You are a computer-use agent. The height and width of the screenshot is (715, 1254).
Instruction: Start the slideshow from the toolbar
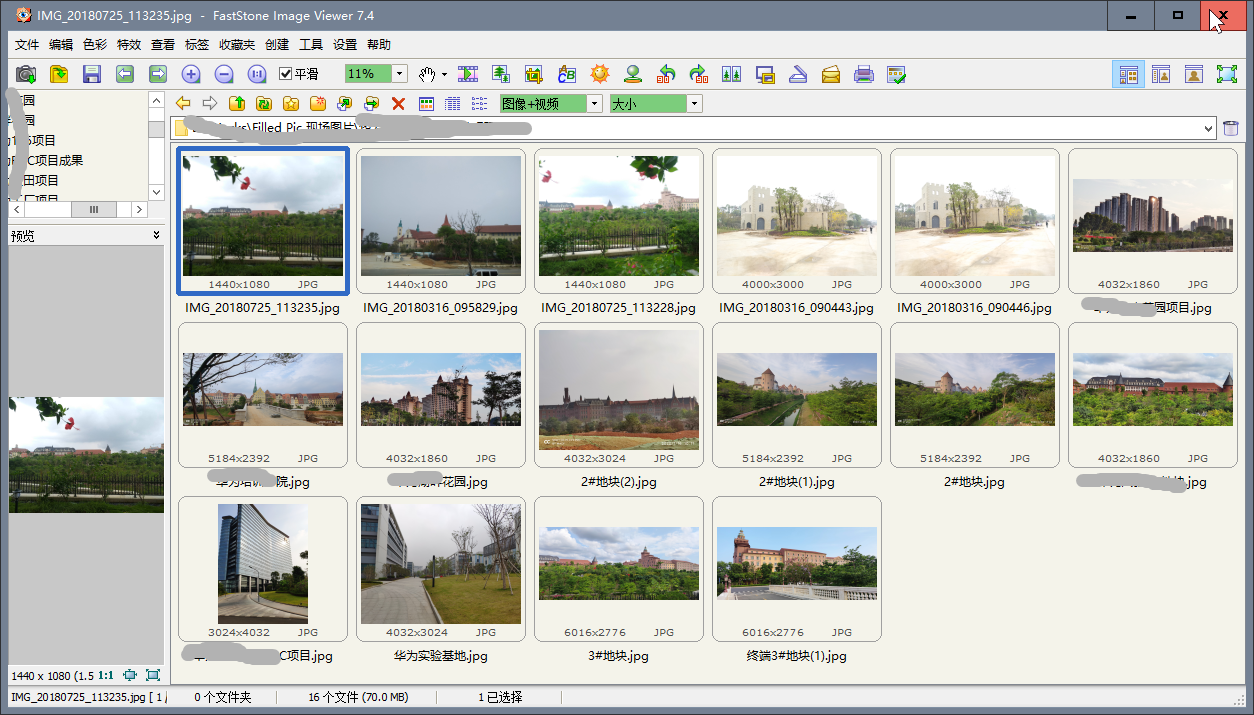(468, 74)
